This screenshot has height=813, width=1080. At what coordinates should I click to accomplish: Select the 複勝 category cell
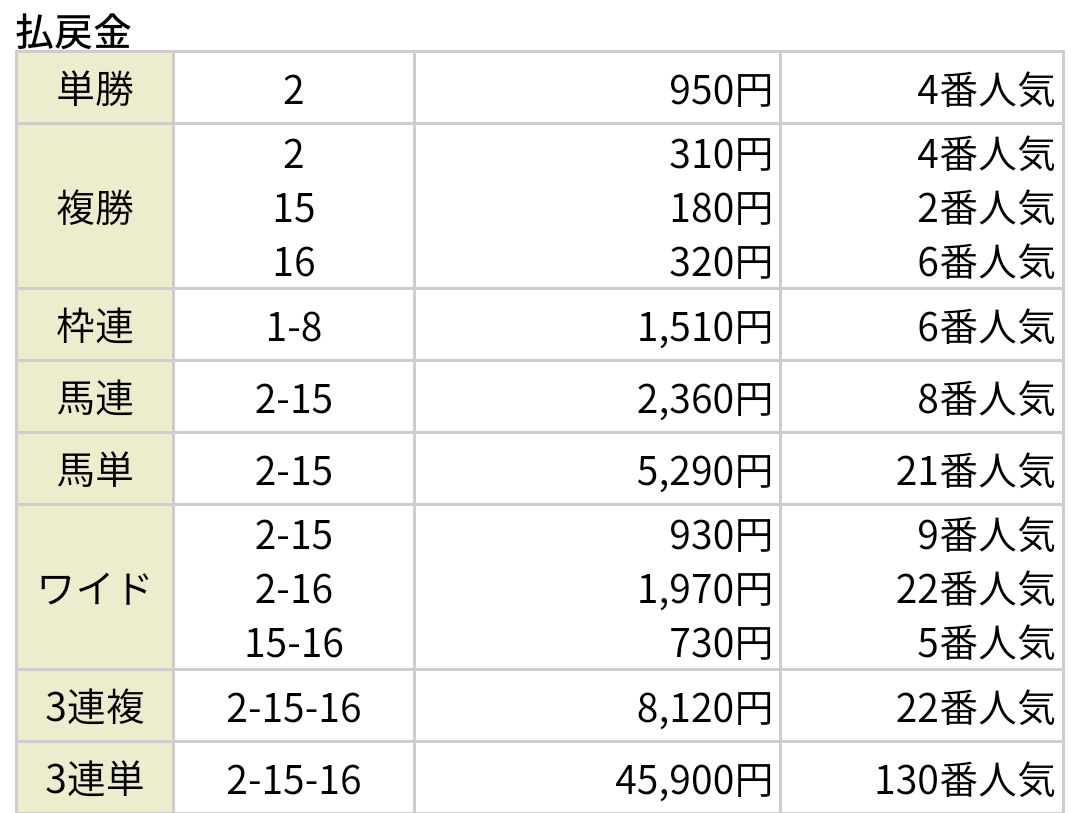tap(95, 207)
